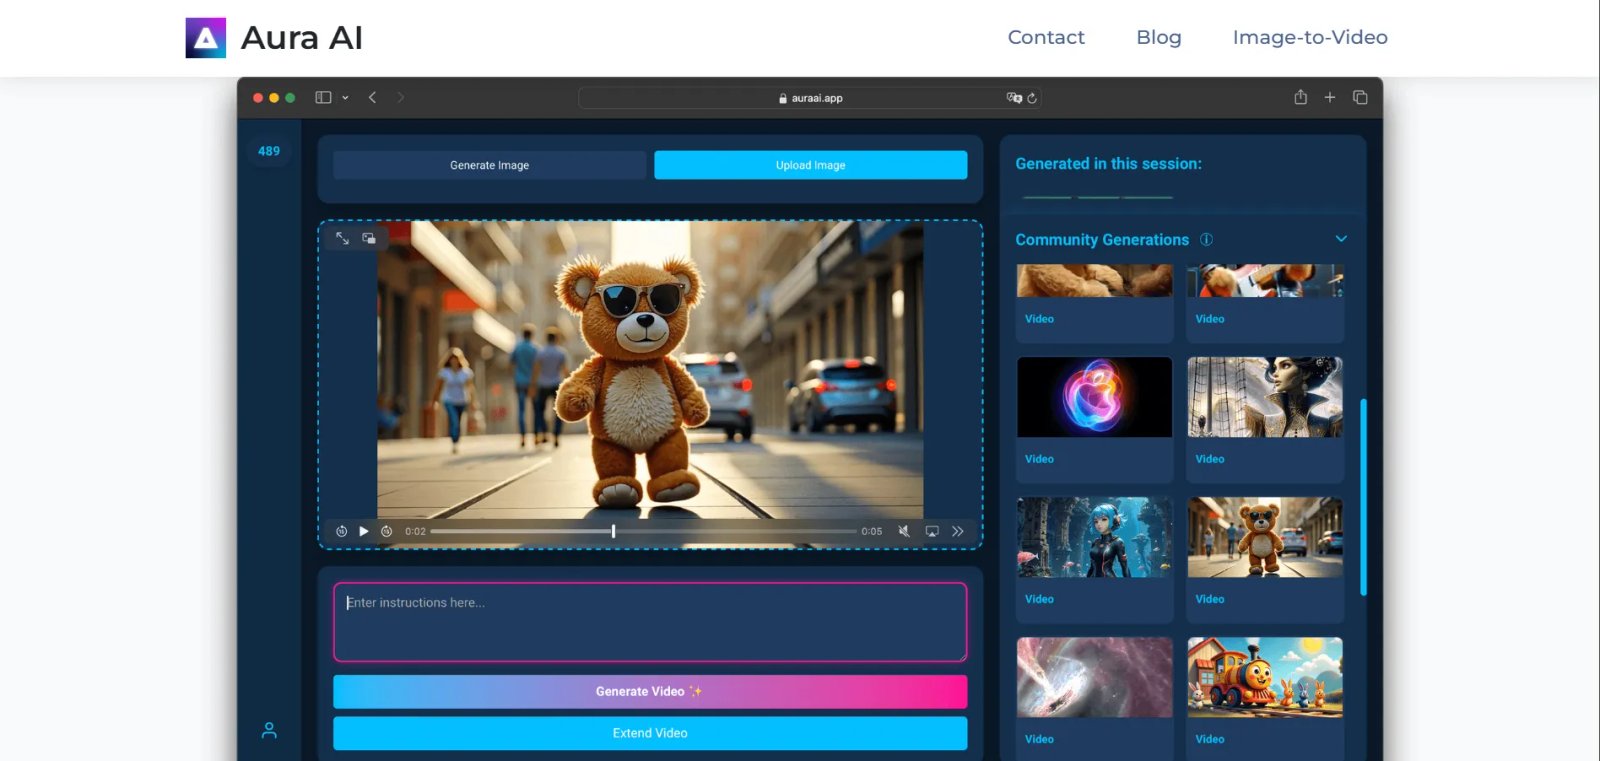1600x761 pixels.
Task: Click the AirPlay icon on video
Action: point(932,531)
